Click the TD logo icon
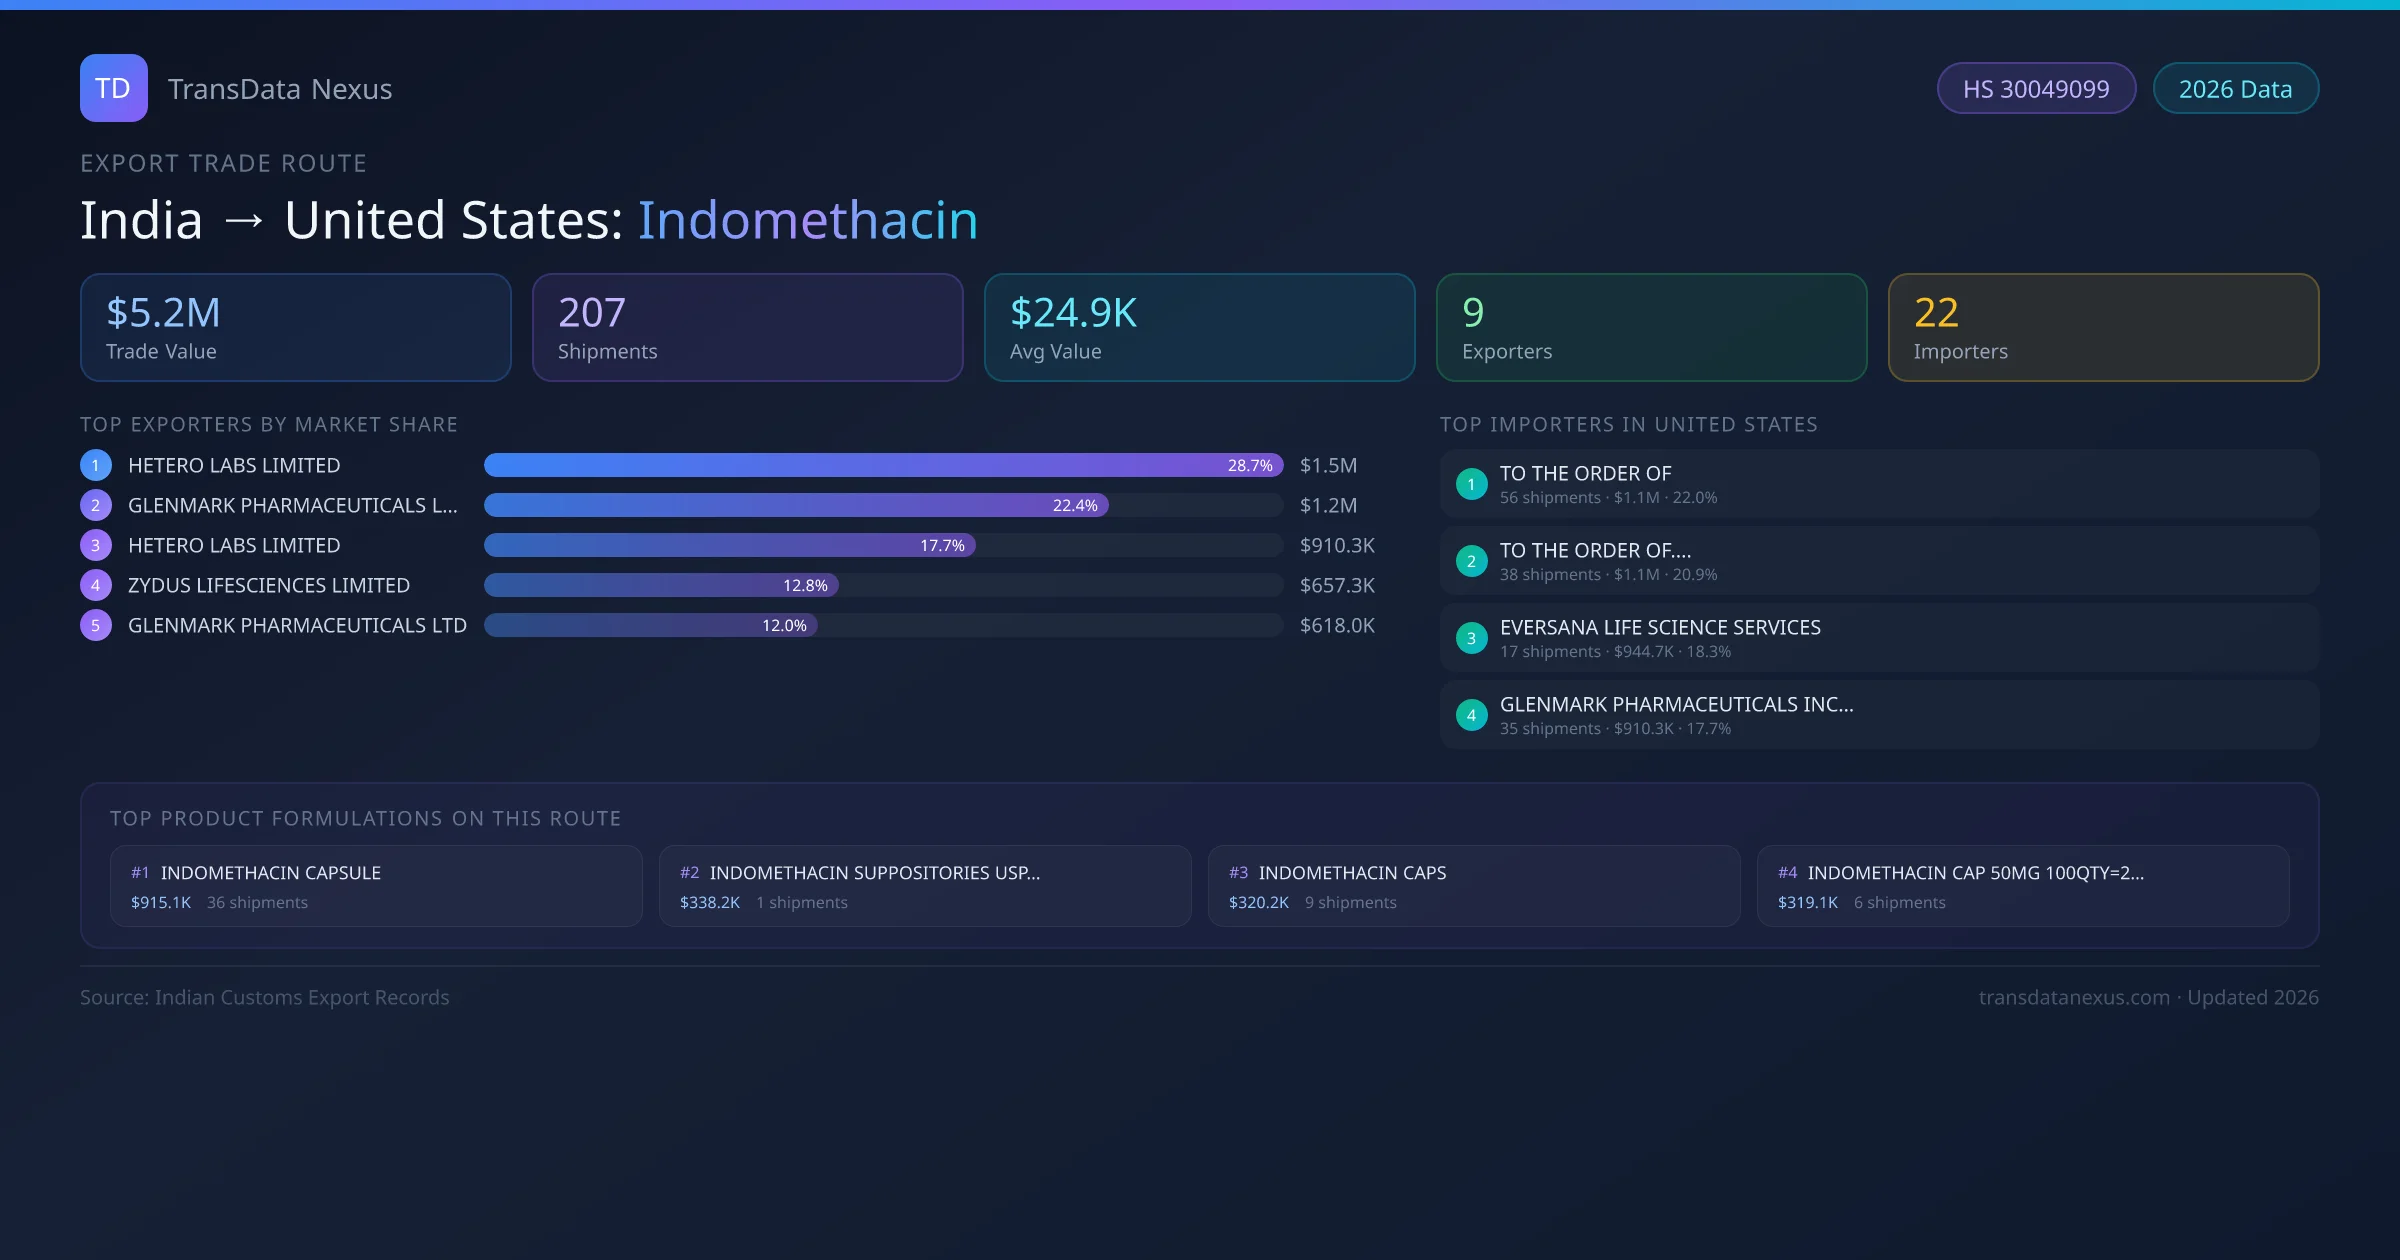This screenshot has height=1260, width=2400. click(113, 88)
